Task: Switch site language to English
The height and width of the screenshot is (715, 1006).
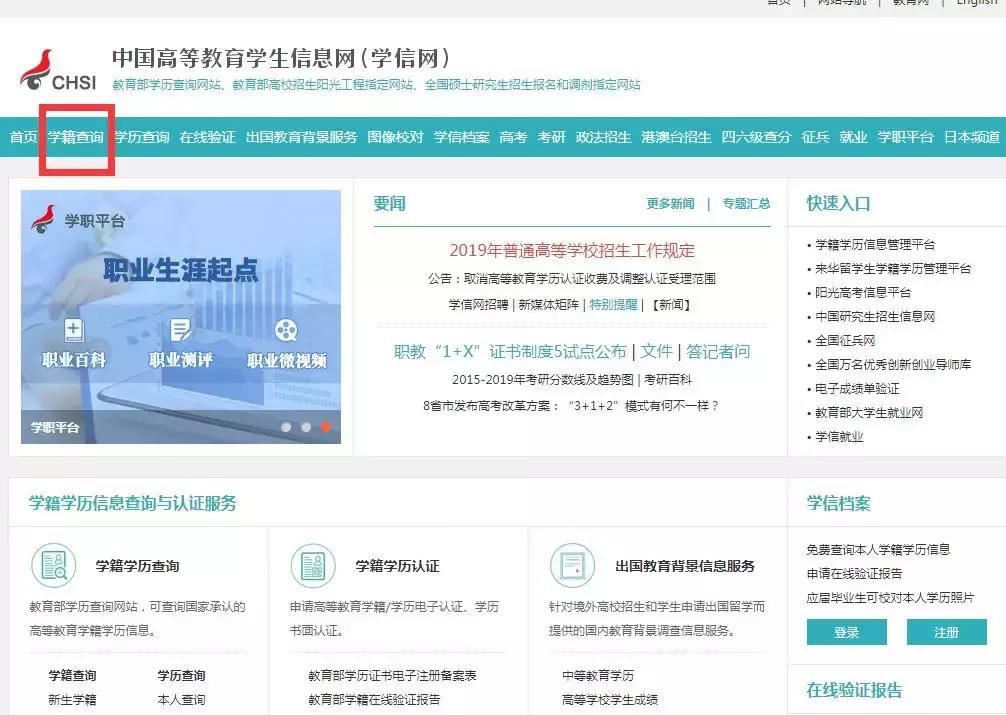Action: pos(977,3)
